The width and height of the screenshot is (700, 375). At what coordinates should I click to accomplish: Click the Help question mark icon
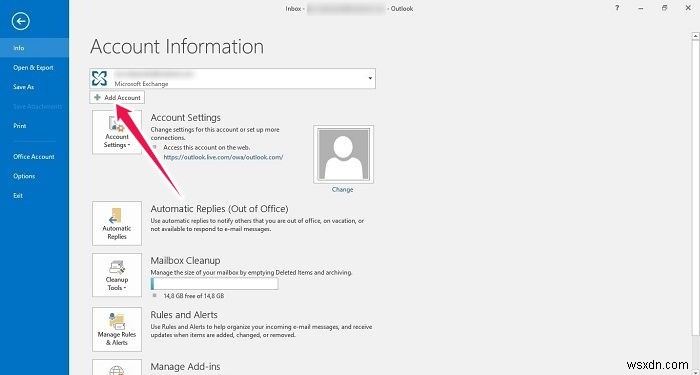click(617, 8)
